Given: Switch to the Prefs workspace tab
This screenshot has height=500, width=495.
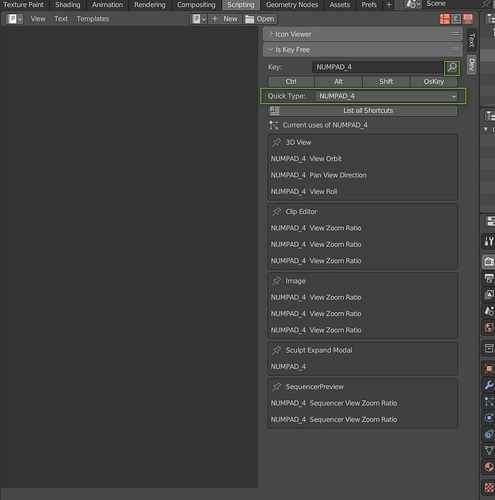Looking at the screenshot, I should click(x=369, y=5).
